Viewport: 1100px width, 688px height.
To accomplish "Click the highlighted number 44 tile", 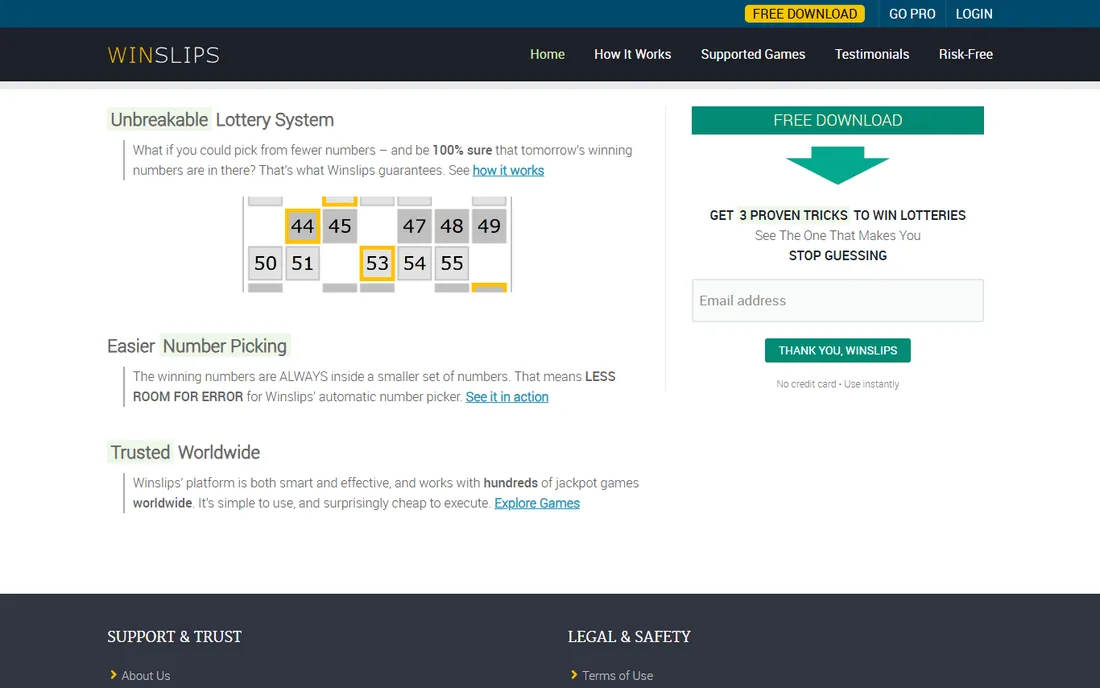I will tap(302, 226).
